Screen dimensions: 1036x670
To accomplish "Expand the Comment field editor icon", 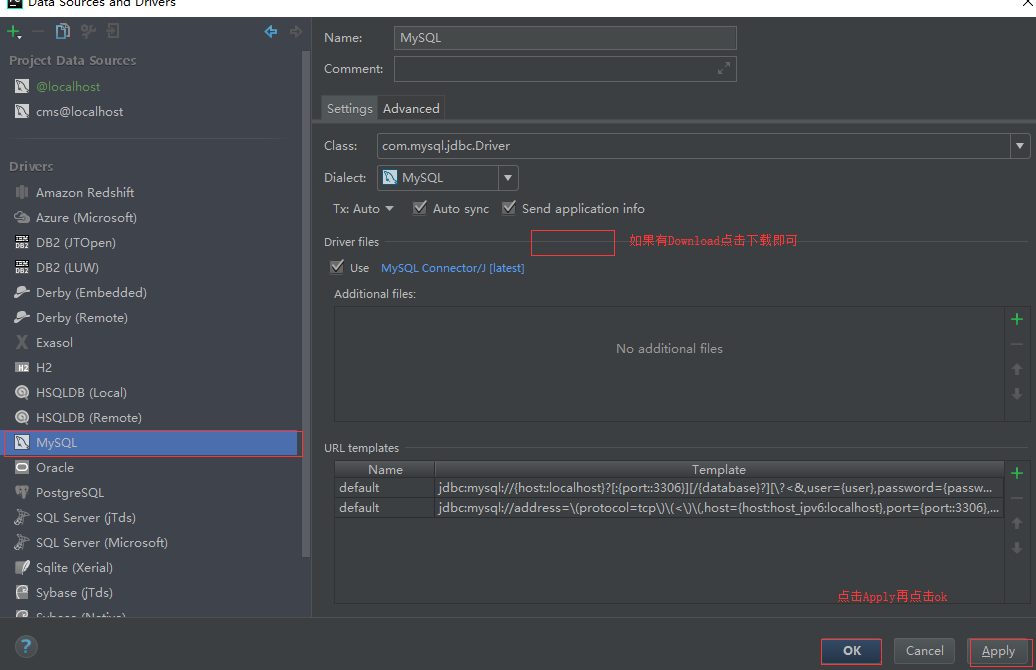I will pyautogui.click(x=724, y=68).
